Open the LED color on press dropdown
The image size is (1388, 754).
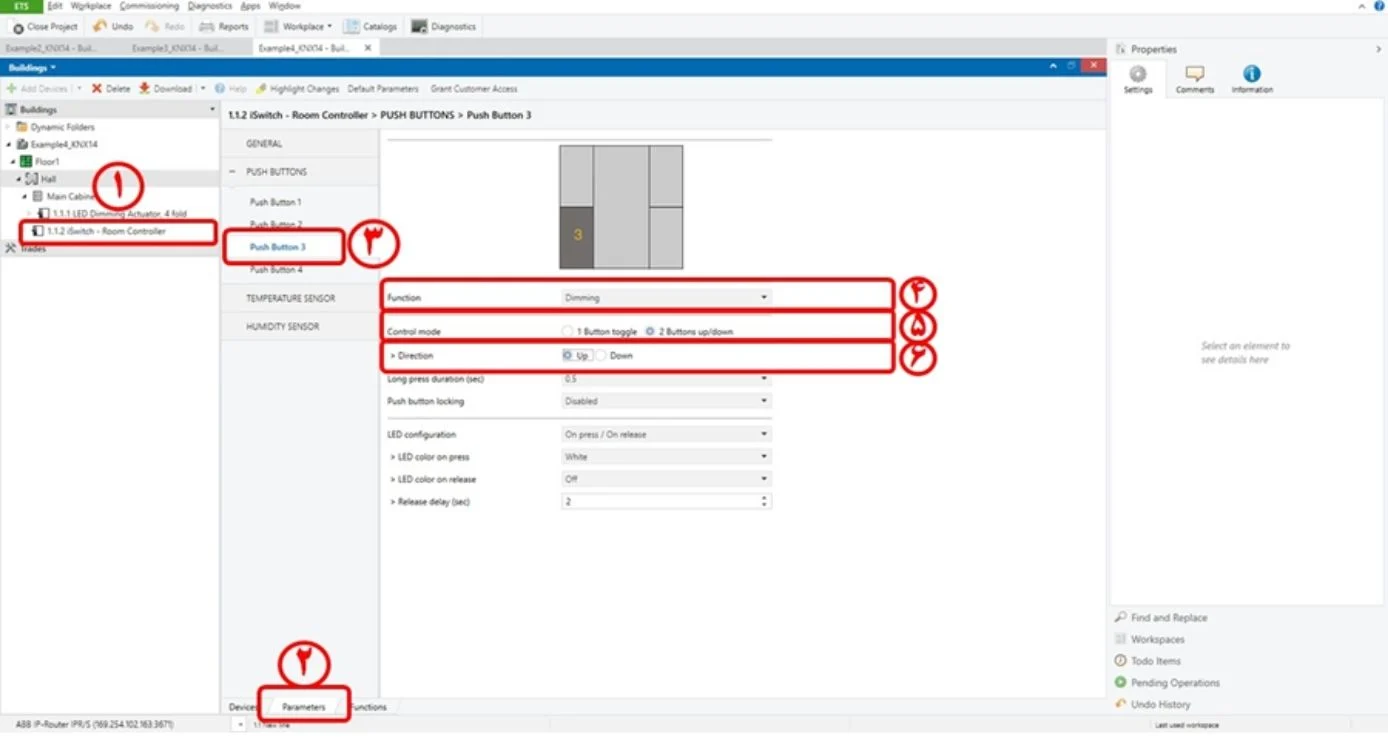click(x=666, y=457)
